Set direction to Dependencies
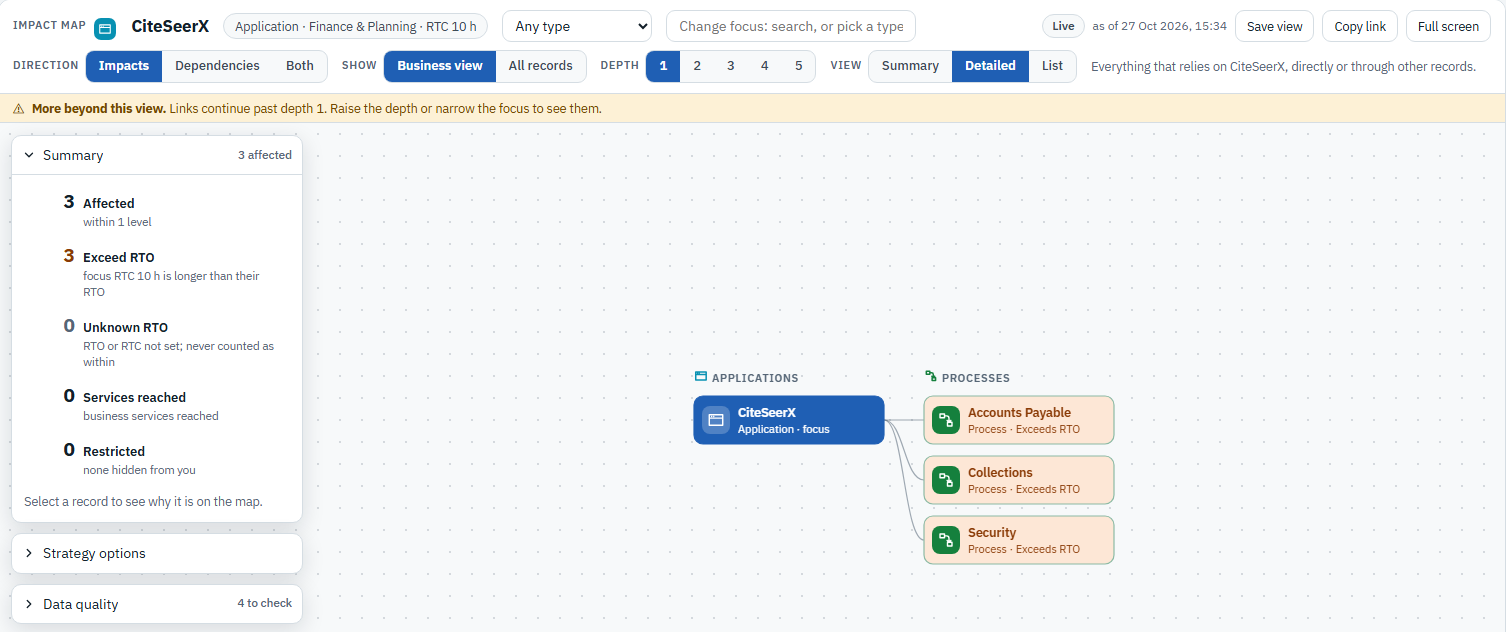1506x632 pixels. [x=217, y=66]
